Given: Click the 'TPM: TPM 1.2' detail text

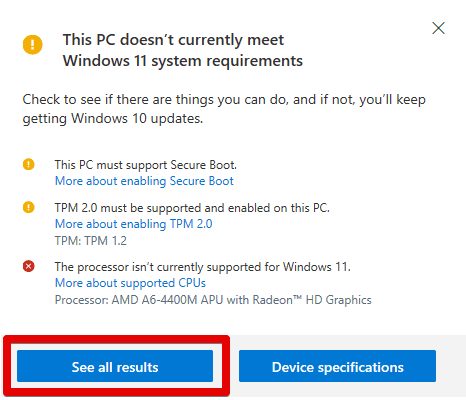Looking at the screenshot, I should point(91,241).
